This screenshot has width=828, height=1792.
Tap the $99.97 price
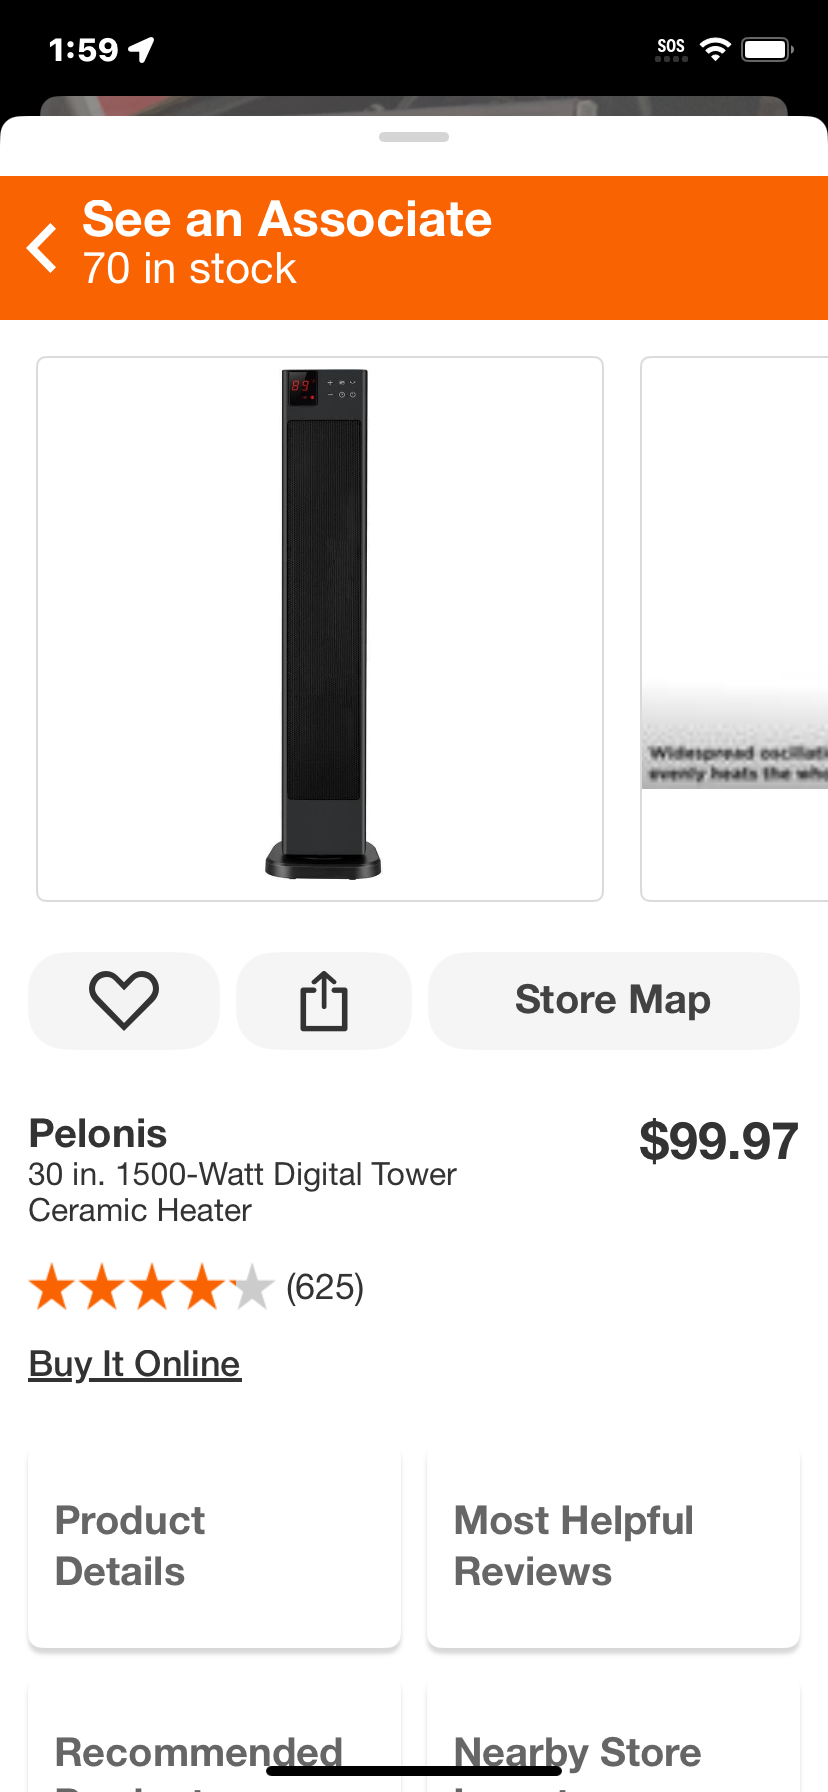tap(719, 1141)
